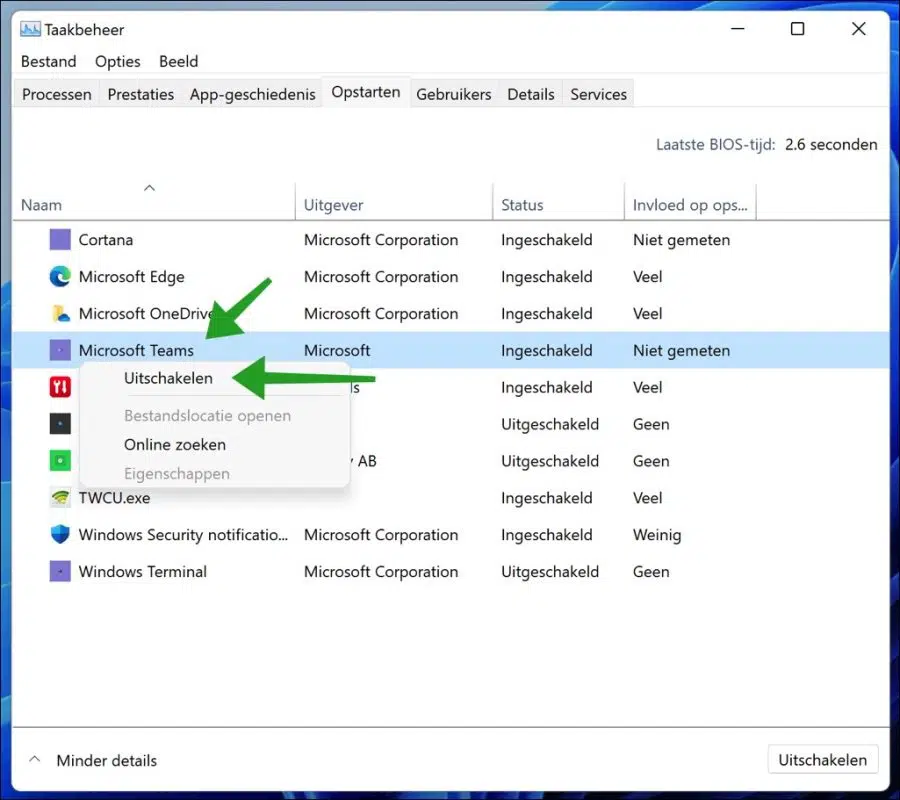
Task: Click Microsoft Corporation publisher of OneDrive
Action: 381,313
